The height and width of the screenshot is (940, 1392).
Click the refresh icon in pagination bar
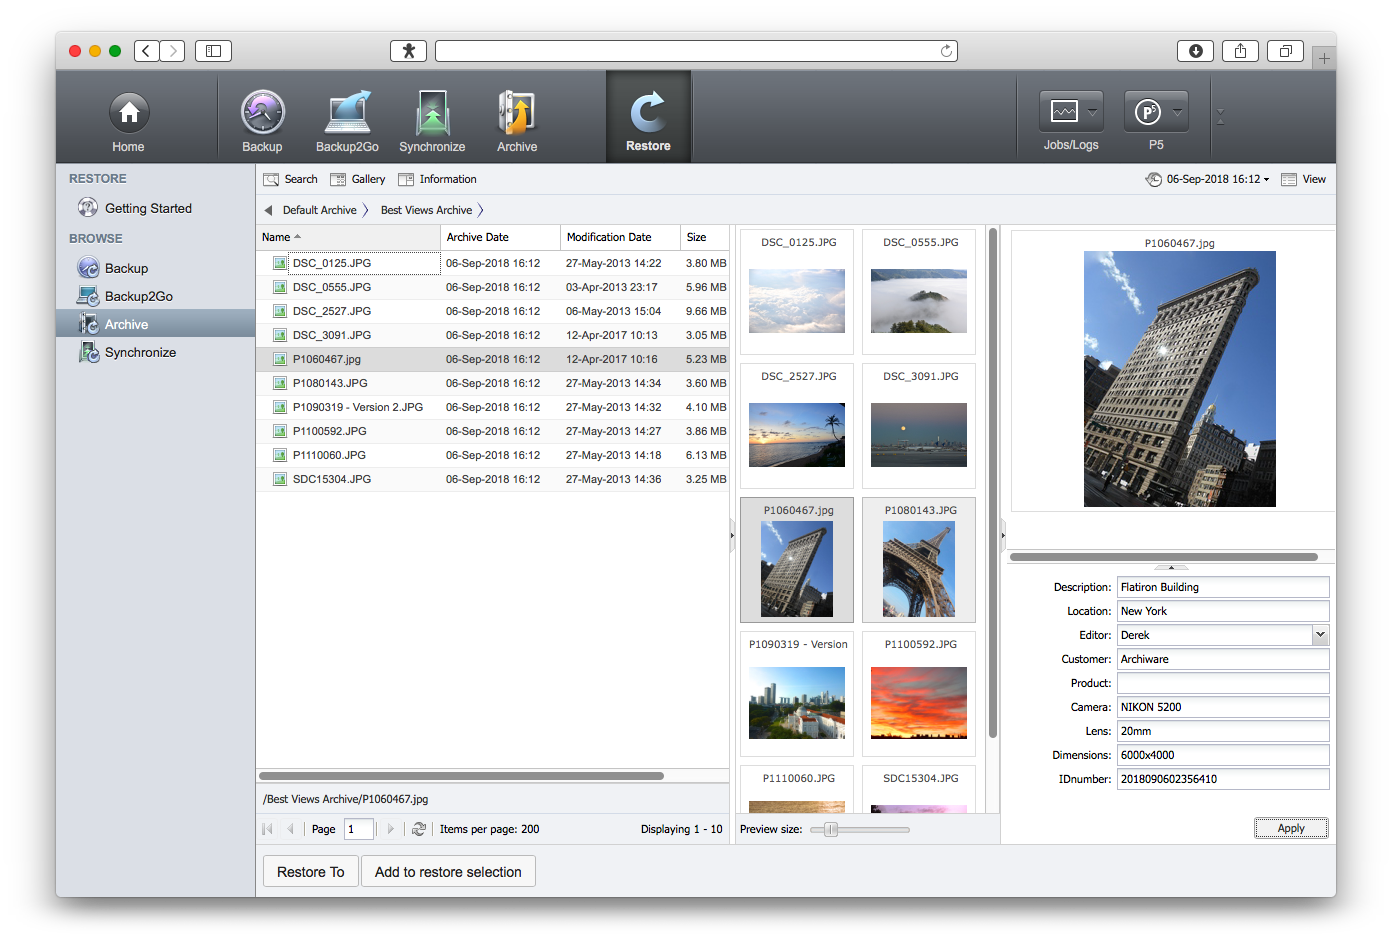(x=419, y=829)
